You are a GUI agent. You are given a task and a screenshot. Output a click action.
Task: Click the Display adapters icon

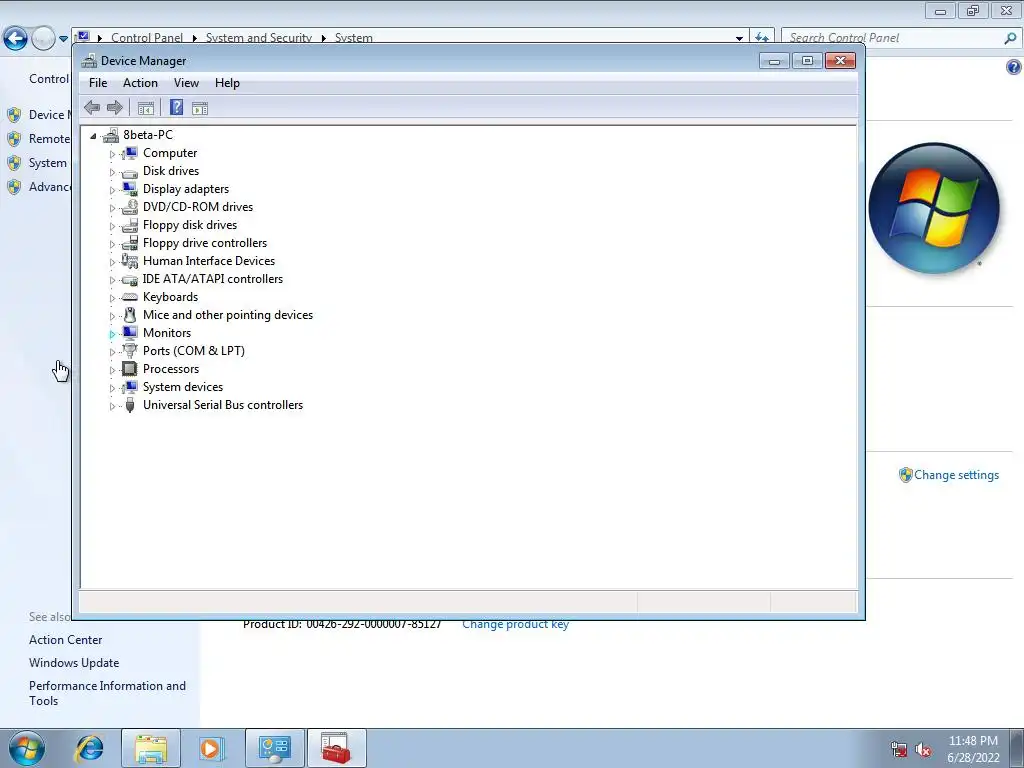coord(130,189)
